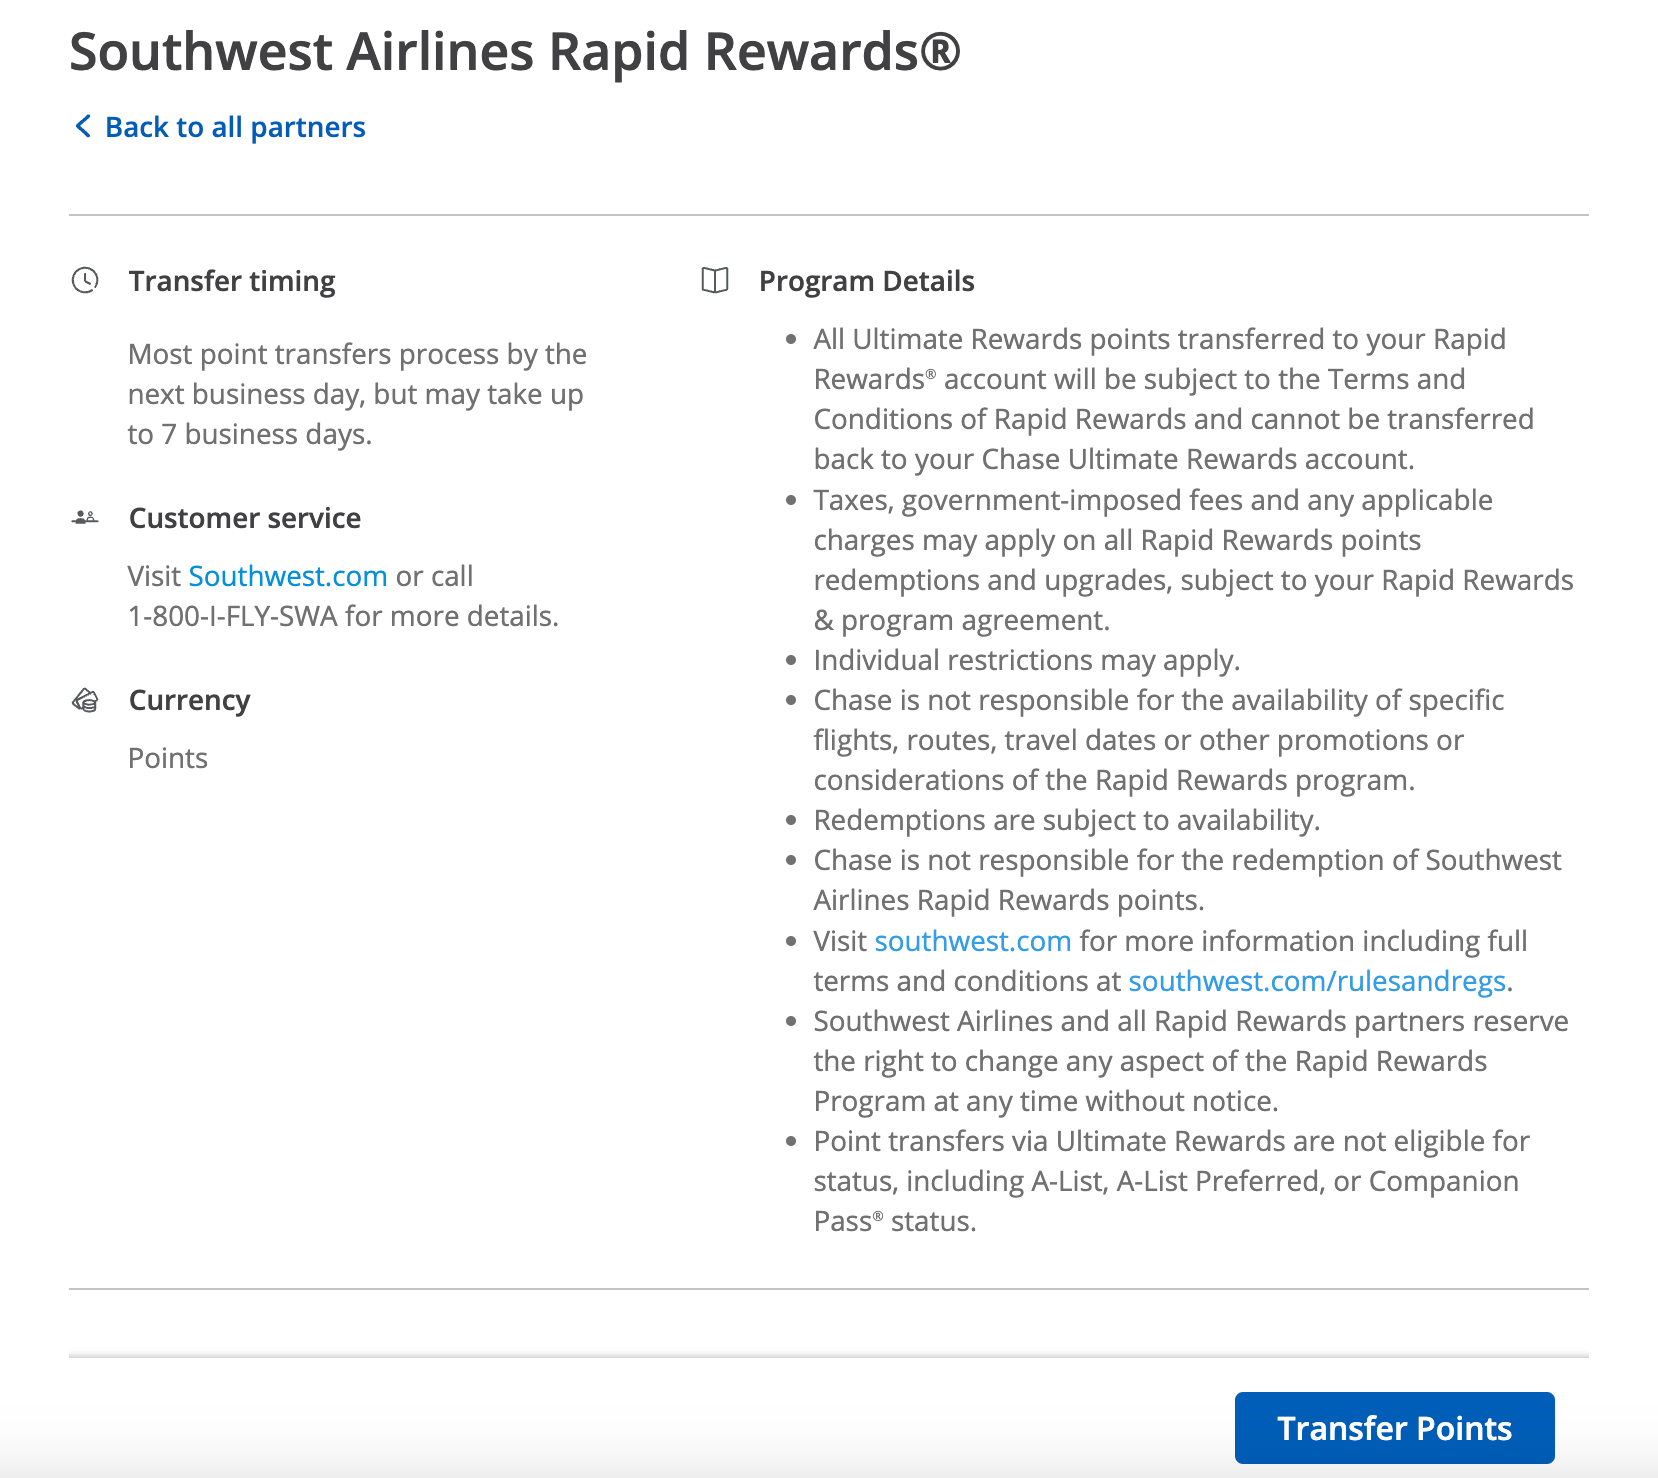The width and height of the screenshot is (1658, 1478).
Task: Click the currency icon beside Currency heading
Action: (85, 698)
